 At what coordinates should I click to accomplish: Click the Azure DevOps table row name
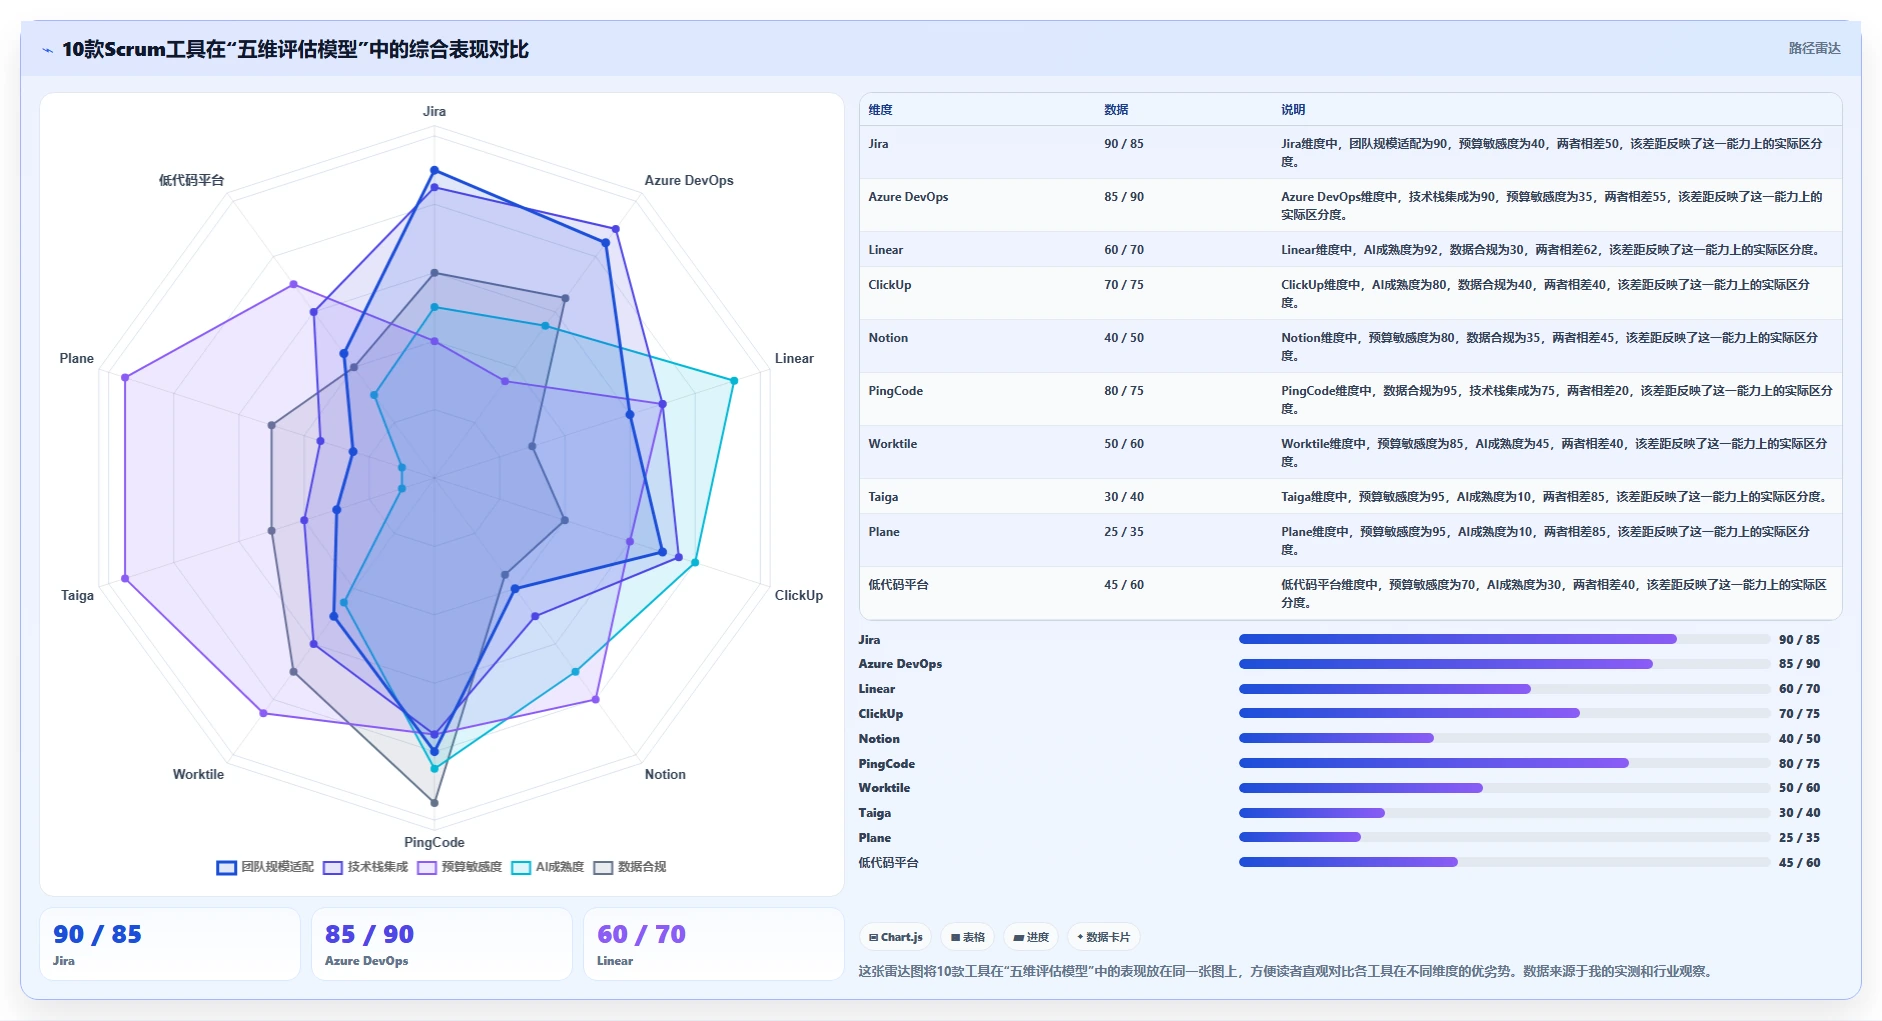[908, 197]
